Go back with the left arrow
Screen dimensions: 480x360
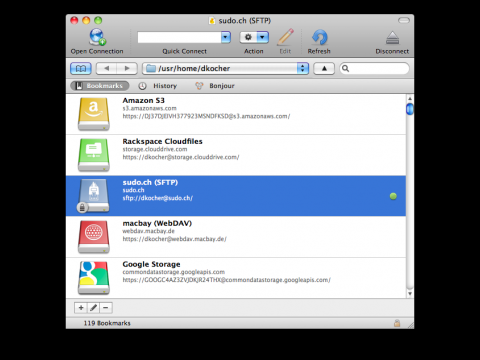(x=106, y=68)
